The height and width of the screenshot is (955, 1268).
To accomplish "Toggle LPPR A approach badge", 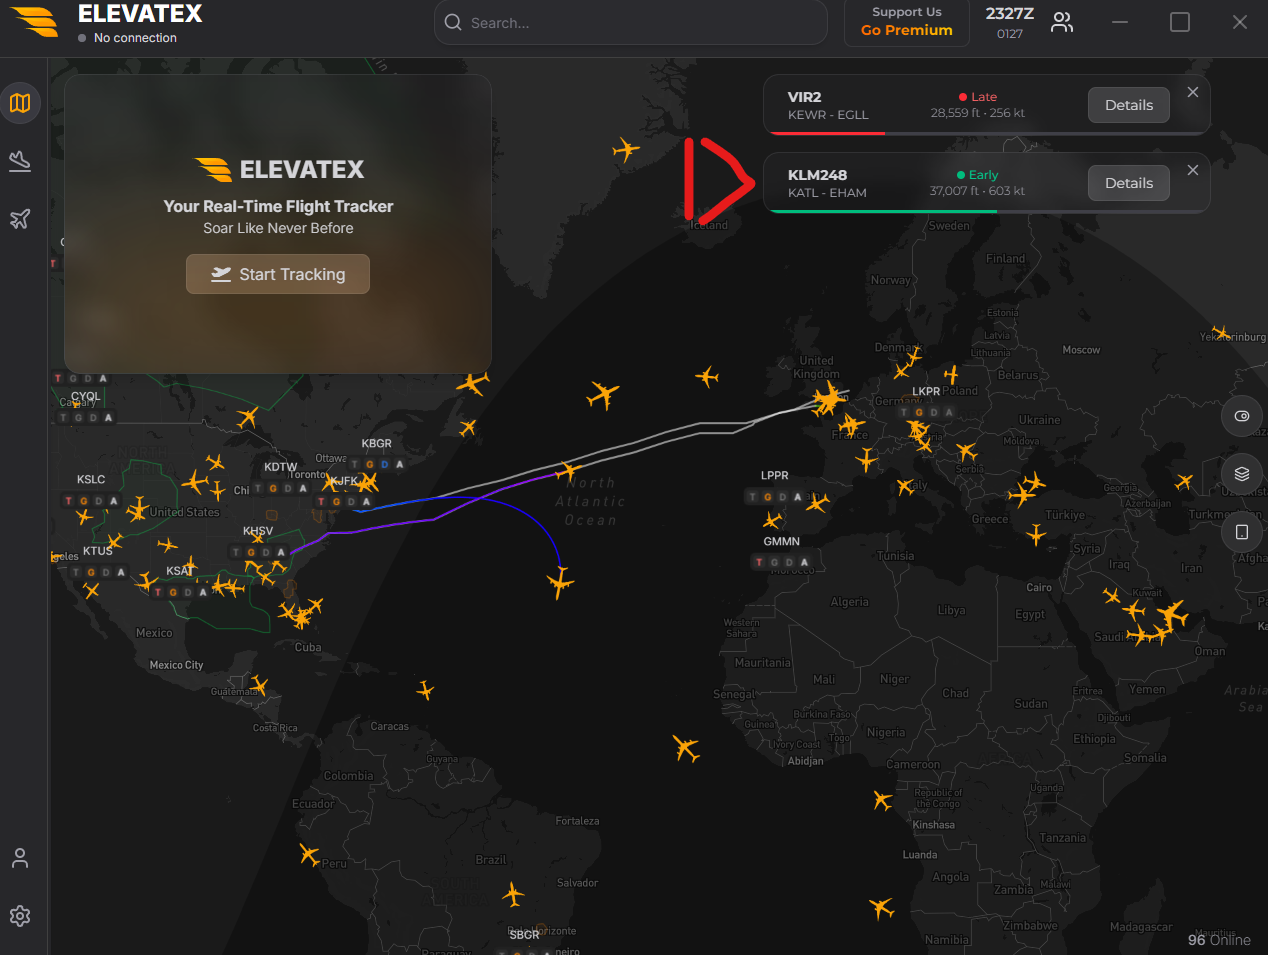I will pyautogui.click(x=797, y=496).
